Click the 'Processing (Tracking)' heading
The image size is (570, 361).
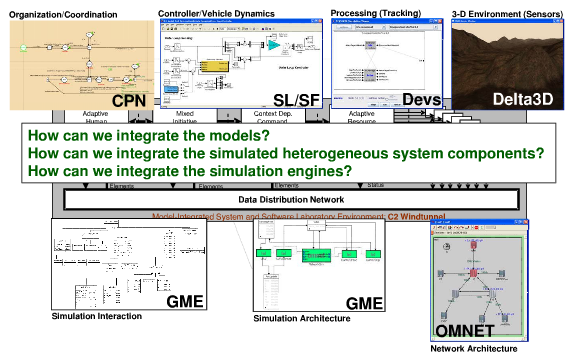(x=376, y=13)
